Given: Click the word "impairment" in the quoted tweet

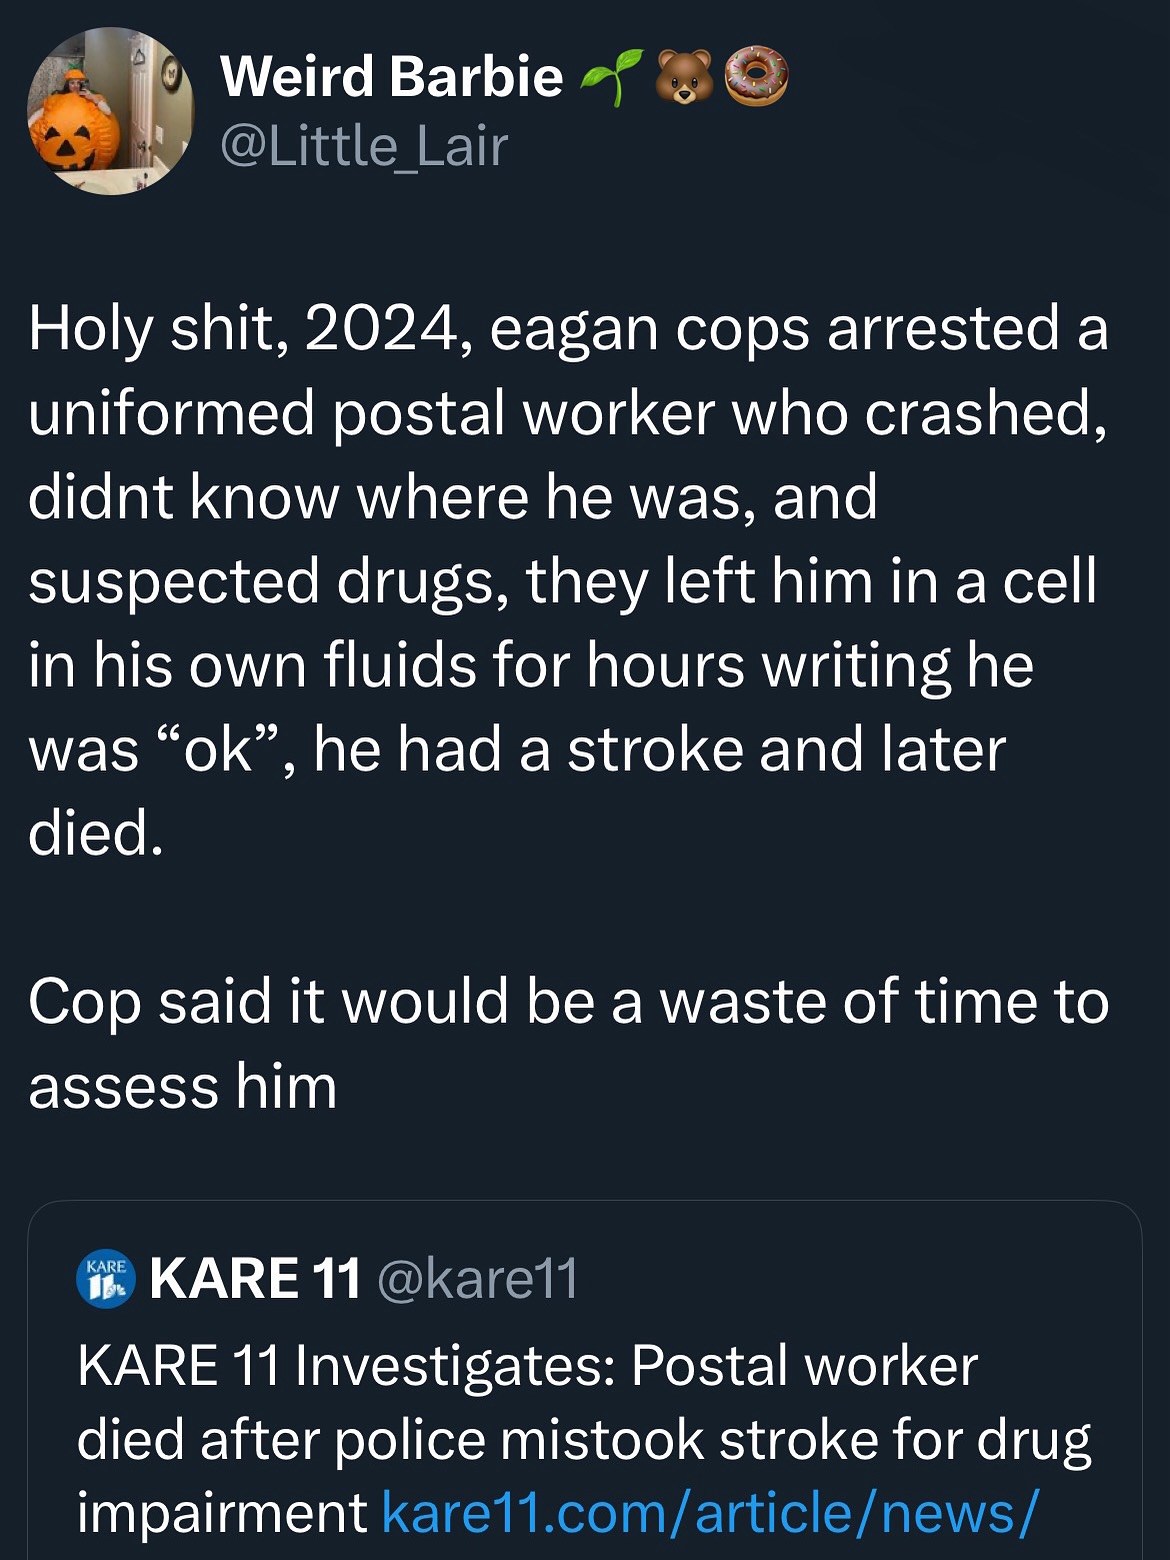Looking at the screenshot, I should click(222, 1512).
